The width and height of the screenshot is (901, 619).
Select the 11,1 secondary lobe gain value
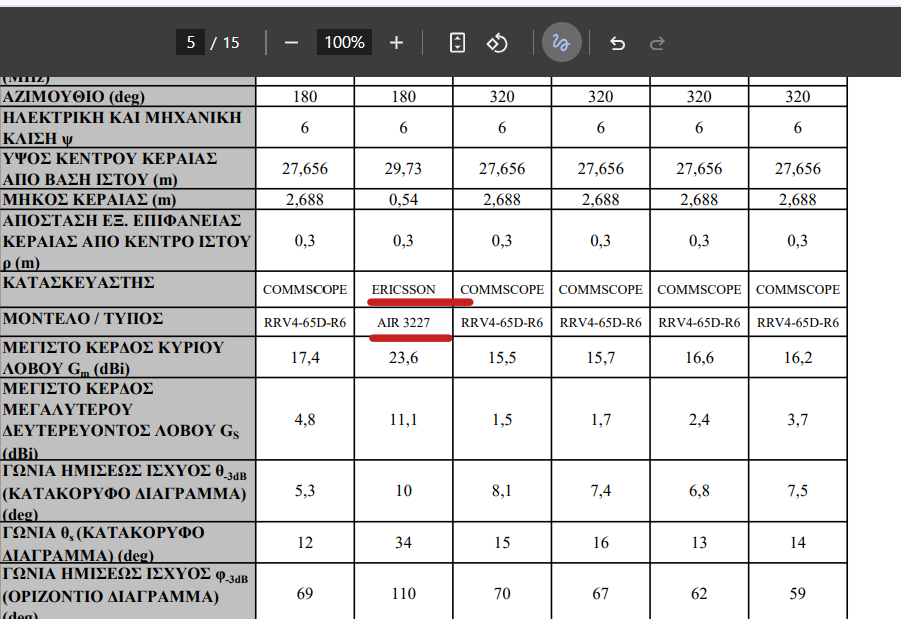coord(403,420)
